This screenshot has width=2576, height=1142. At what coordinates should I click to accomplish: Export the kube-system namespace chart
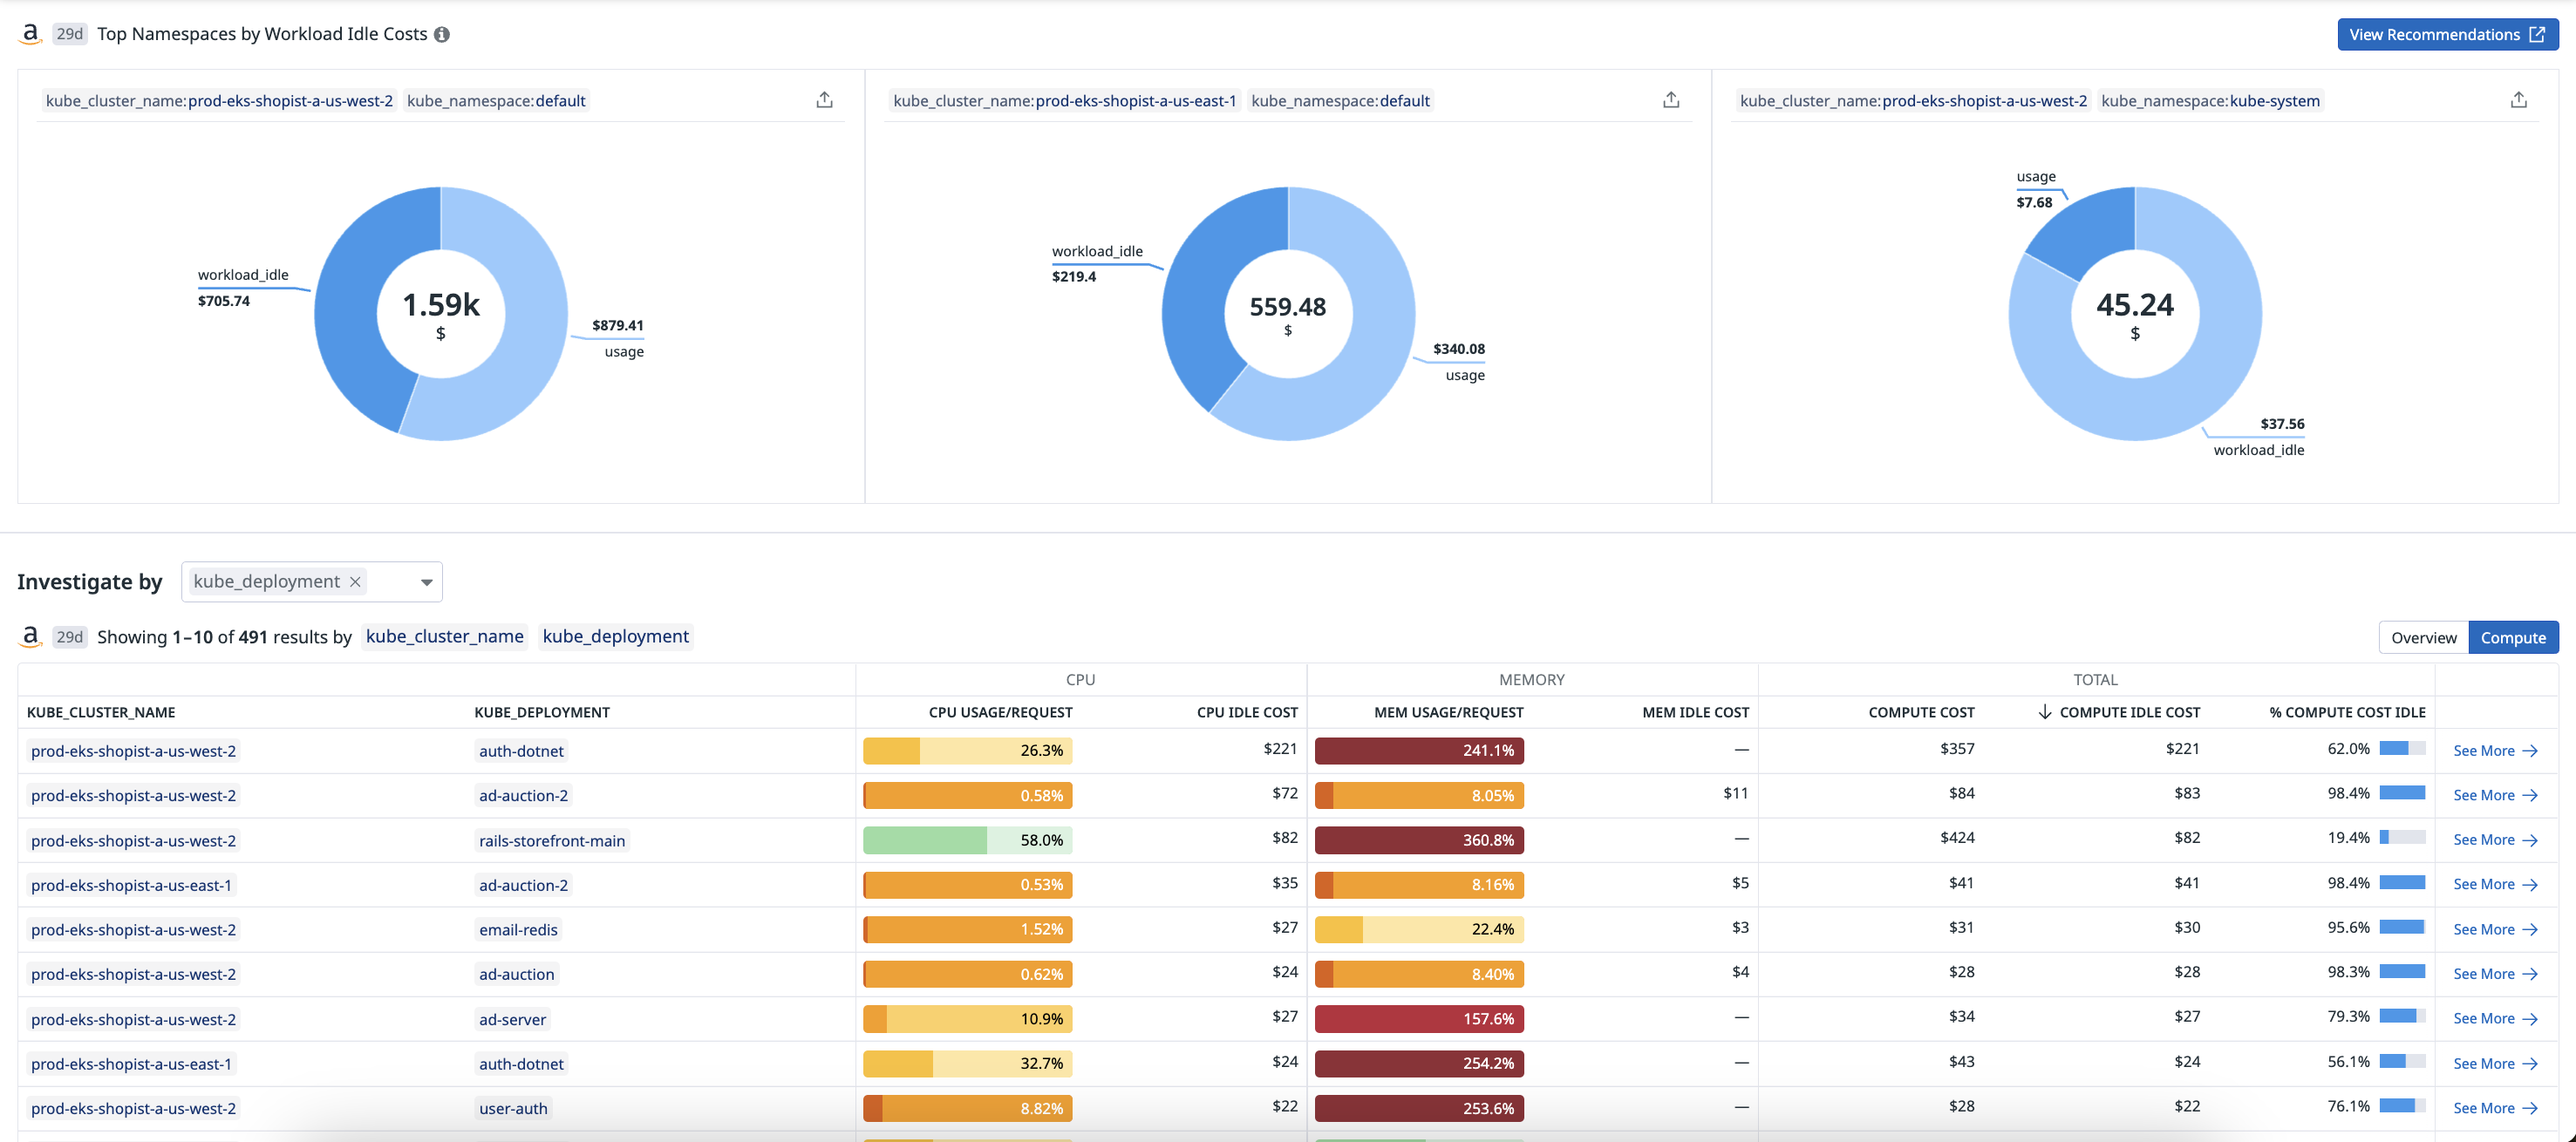click(2518, 100)
